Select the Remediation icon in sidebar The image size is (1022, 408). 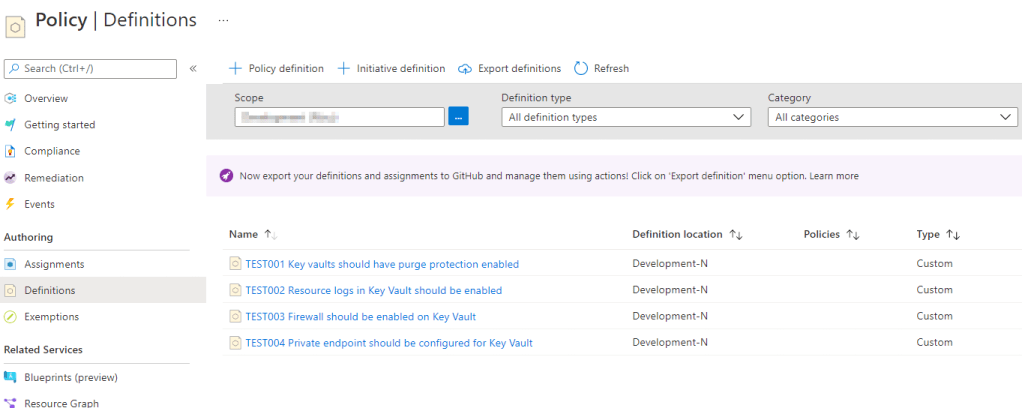[x=11, y=178]
